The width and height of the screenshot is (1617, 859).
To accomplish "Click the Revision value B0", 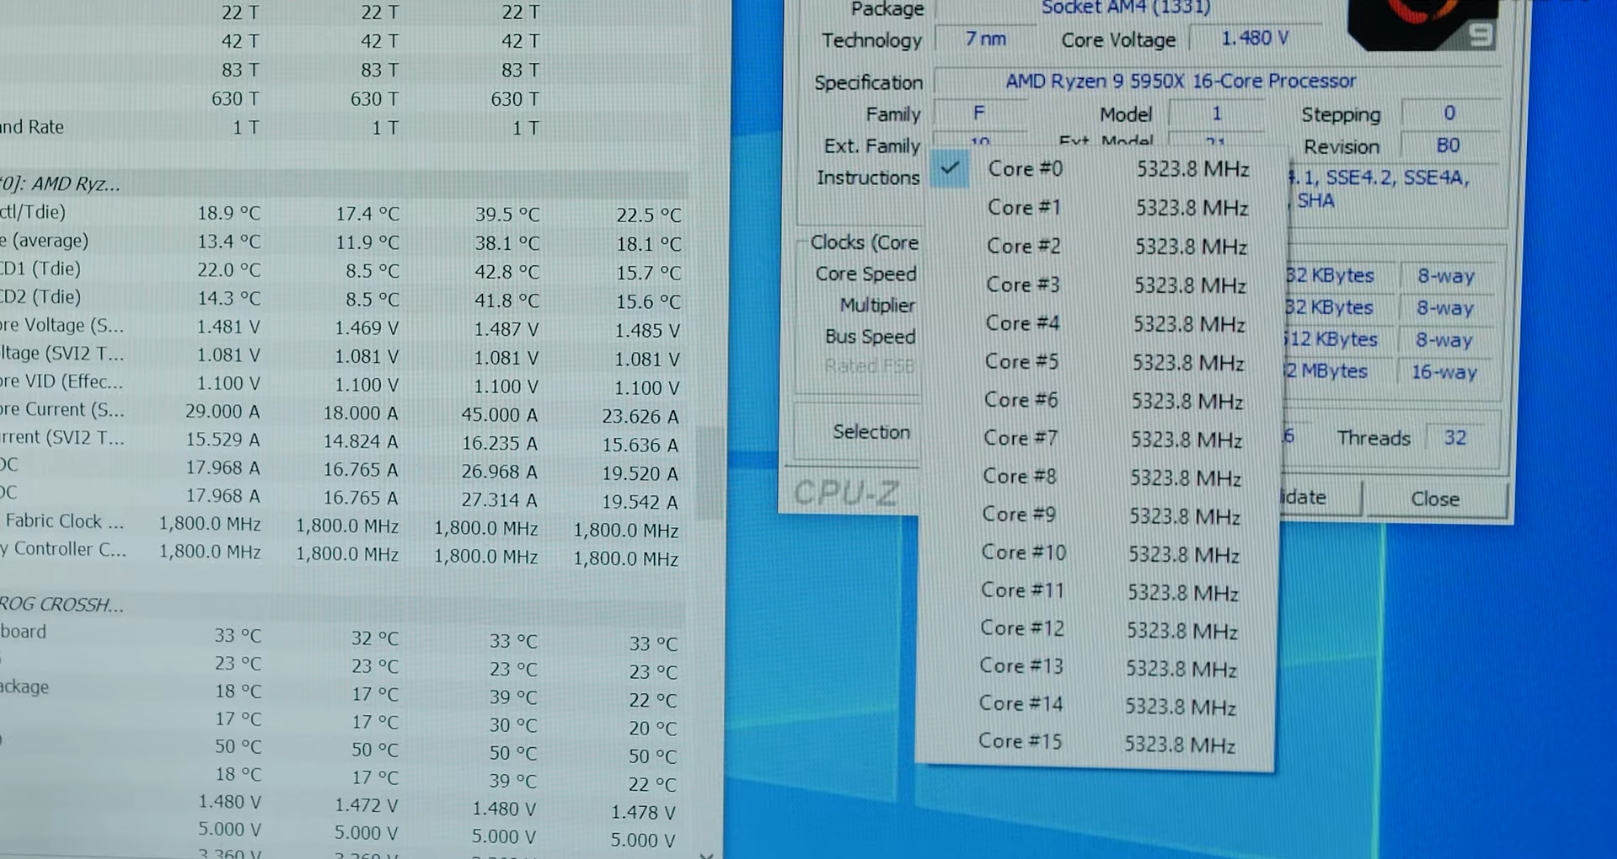I will point(1448,146).
